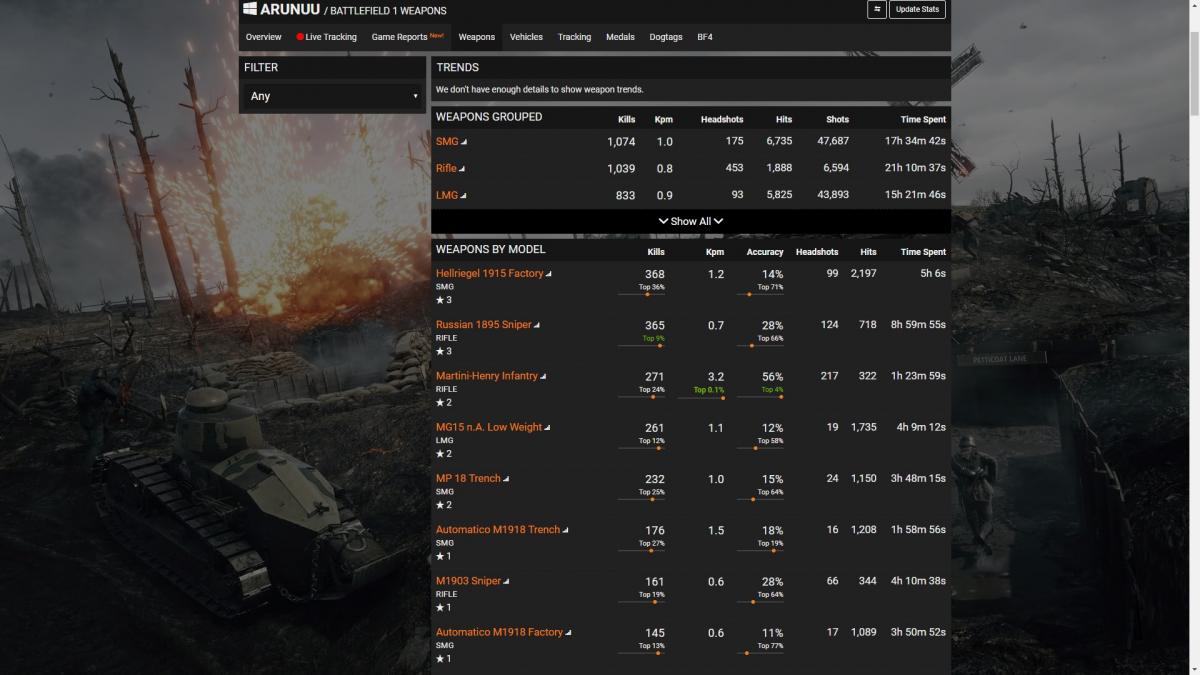Expand triangle beside MG15 n.A. Low Weight

pyautogui.click(x=548, y=428)
